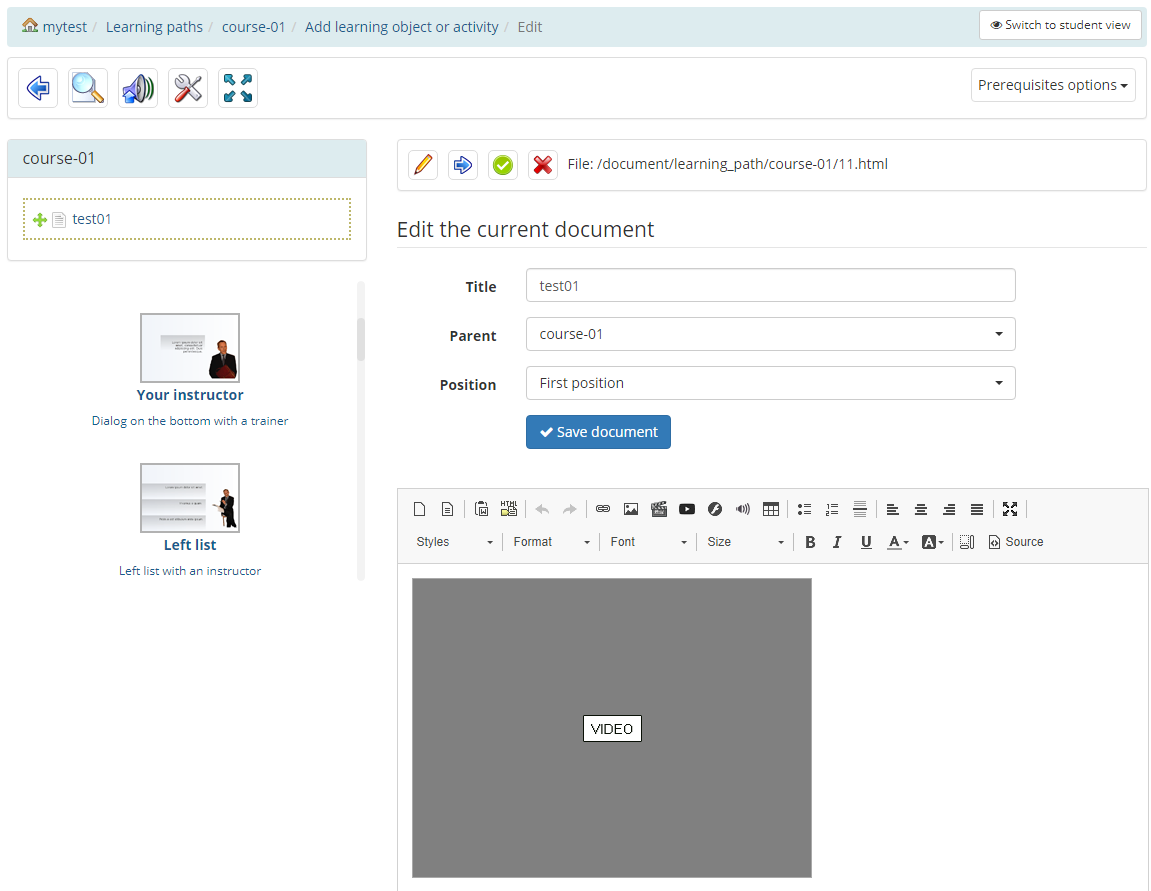Screen dimensions: 1151x891
Task: Click the maximize editor (fullscreen arrows) icon
Action: click(1010, 509)
